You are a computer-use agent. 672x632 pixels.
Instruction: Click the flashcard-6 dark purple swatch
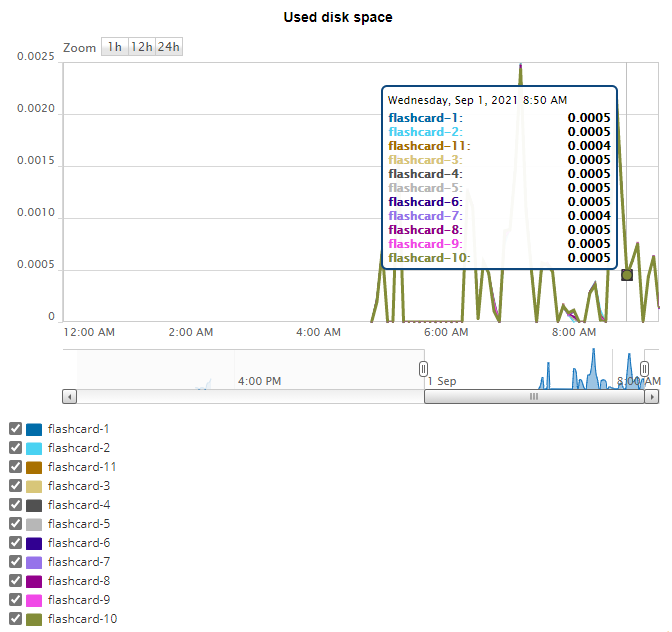coord(34,543)
